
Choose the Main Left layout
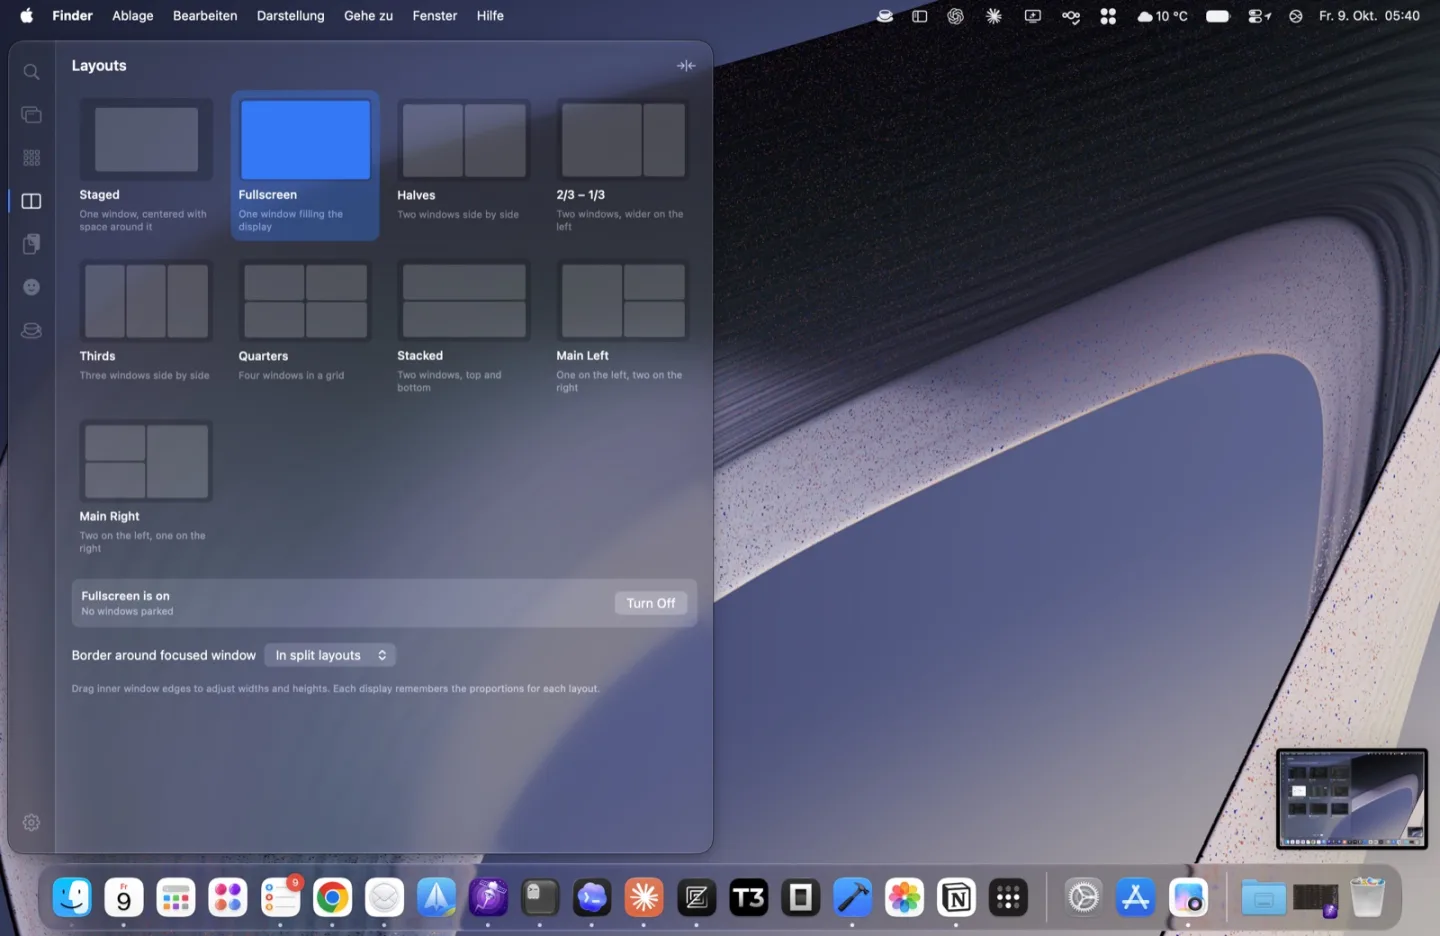pyautogui.click(x=623, y=327)
